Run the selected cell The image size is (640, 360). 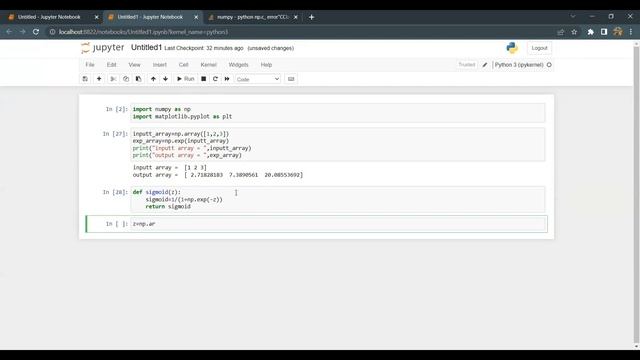(185, 79)
